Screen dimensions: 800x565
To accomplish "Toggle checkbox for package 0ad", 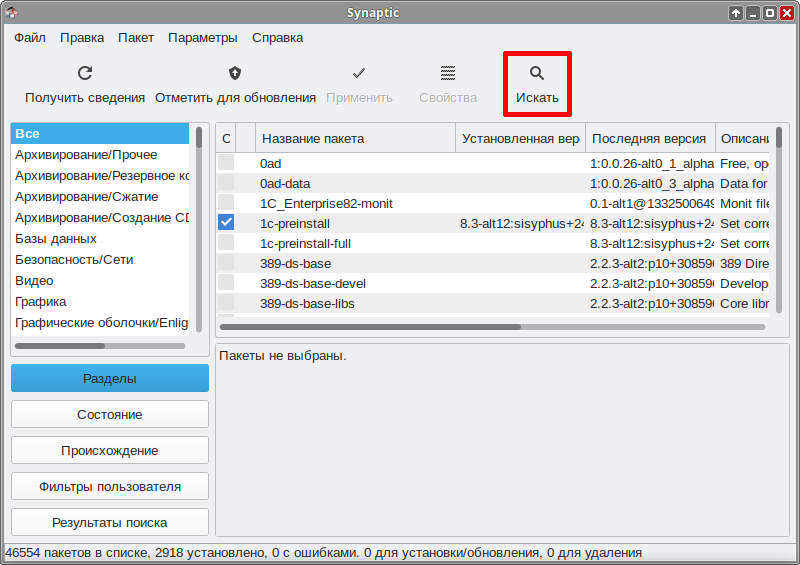I will [x=226, y=163].
